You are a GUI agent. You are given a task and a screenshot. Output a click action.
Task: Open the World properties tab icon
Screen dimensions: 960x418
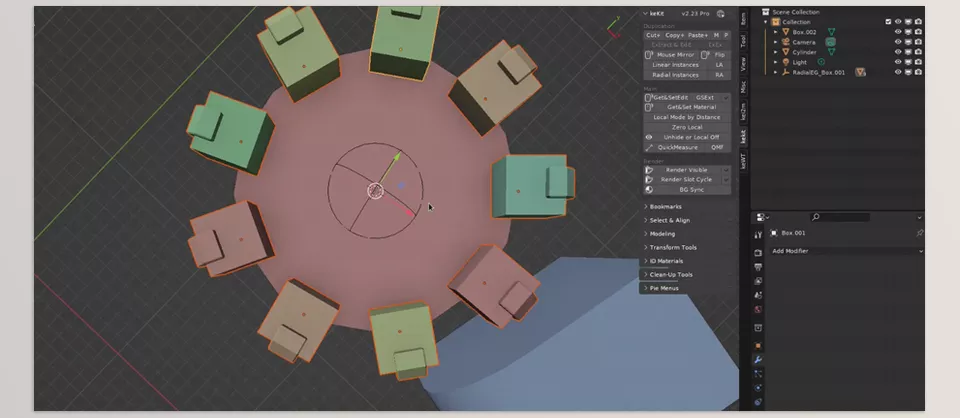758,310
